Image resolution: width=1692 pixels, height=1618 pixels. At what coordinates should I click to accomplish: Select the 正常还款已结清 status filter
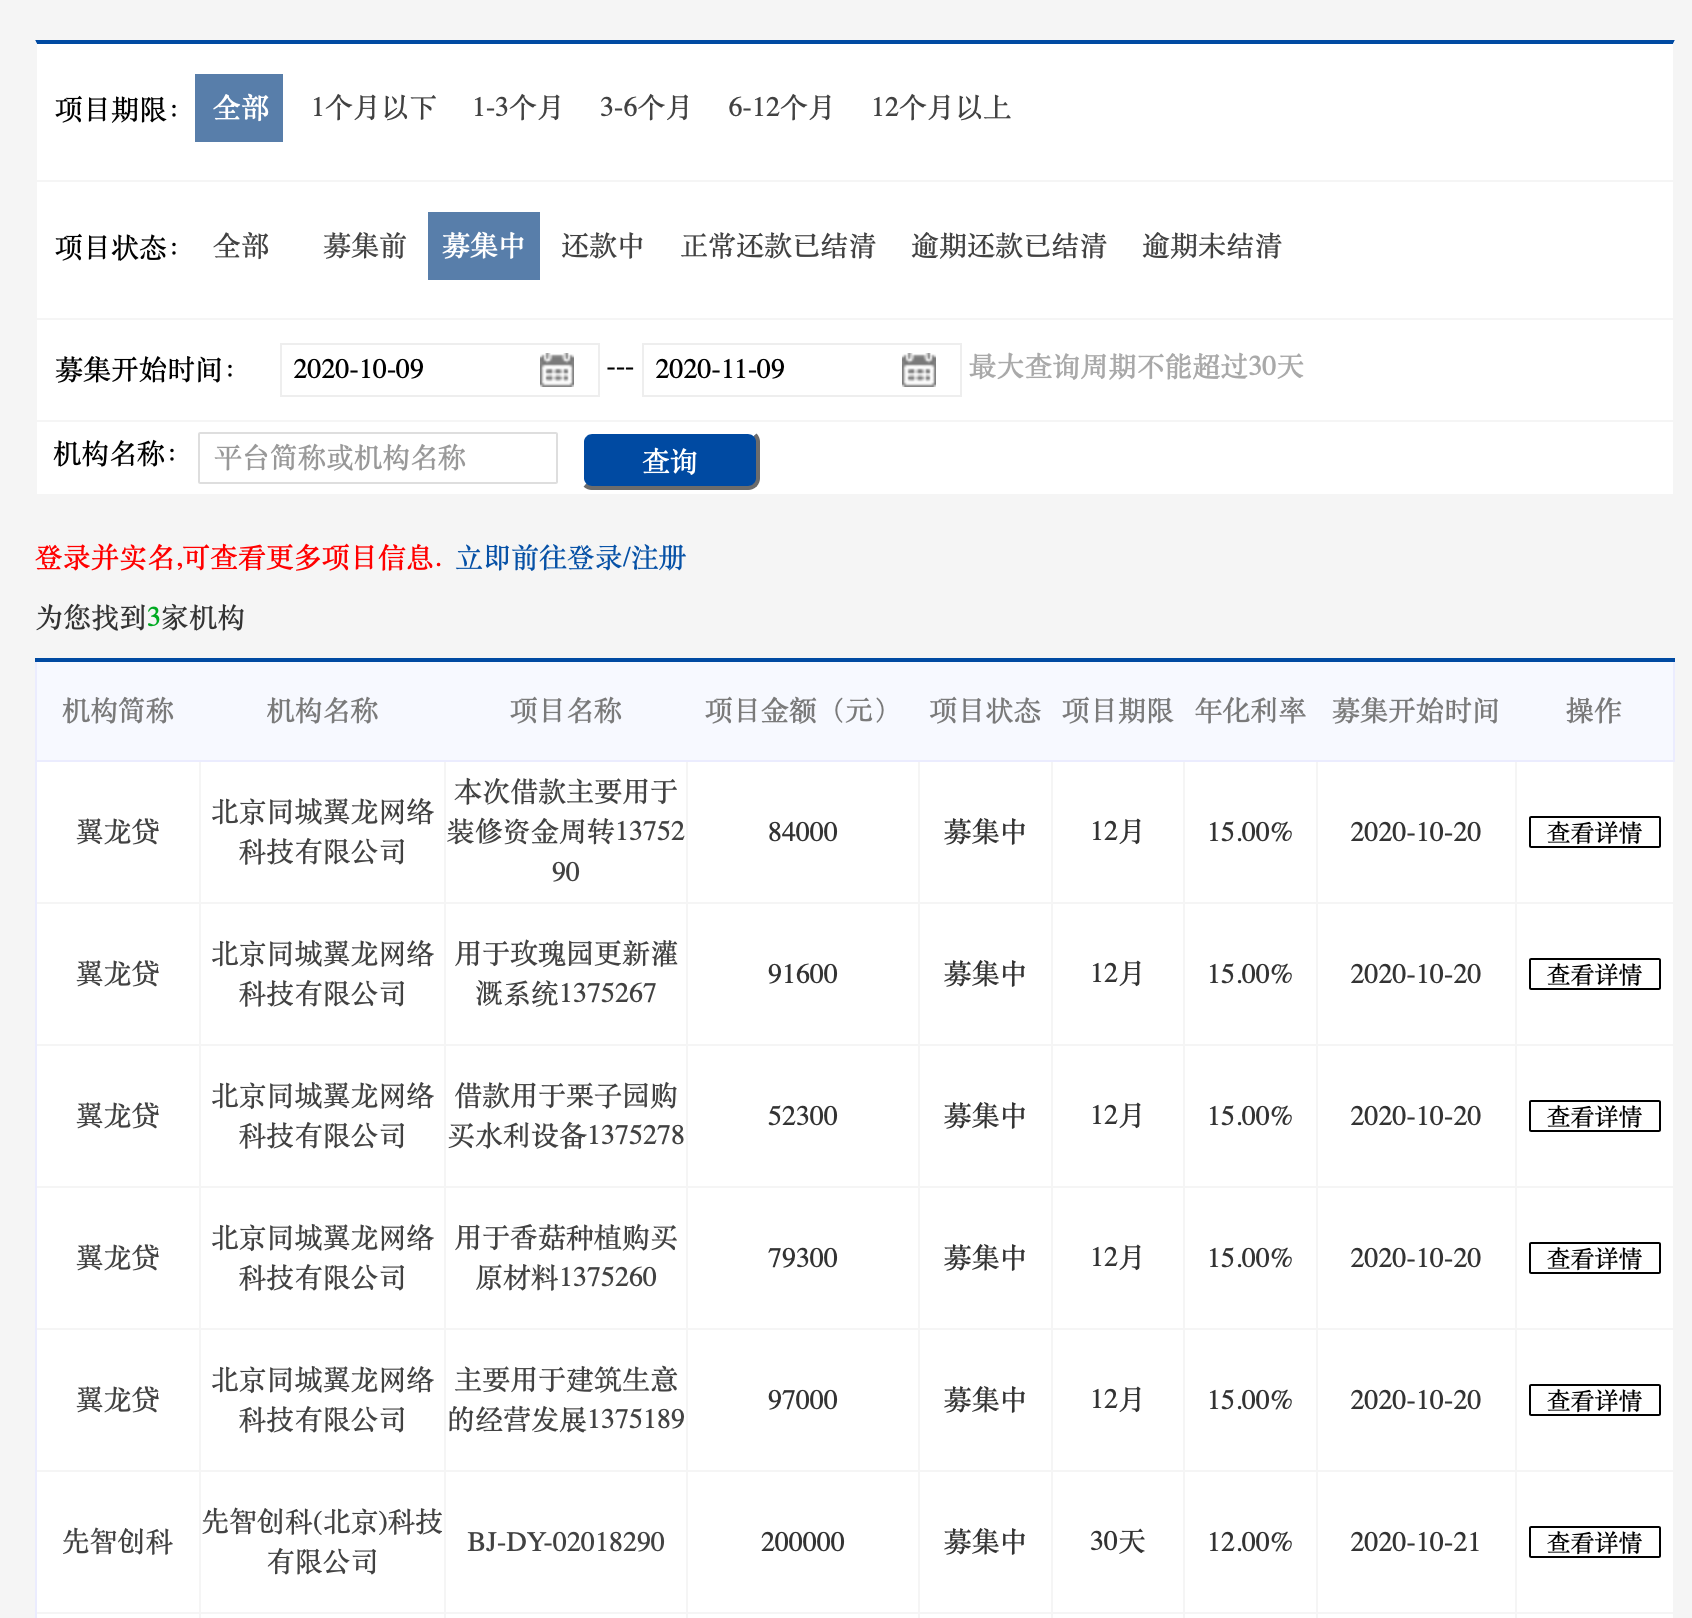(779, 247)
